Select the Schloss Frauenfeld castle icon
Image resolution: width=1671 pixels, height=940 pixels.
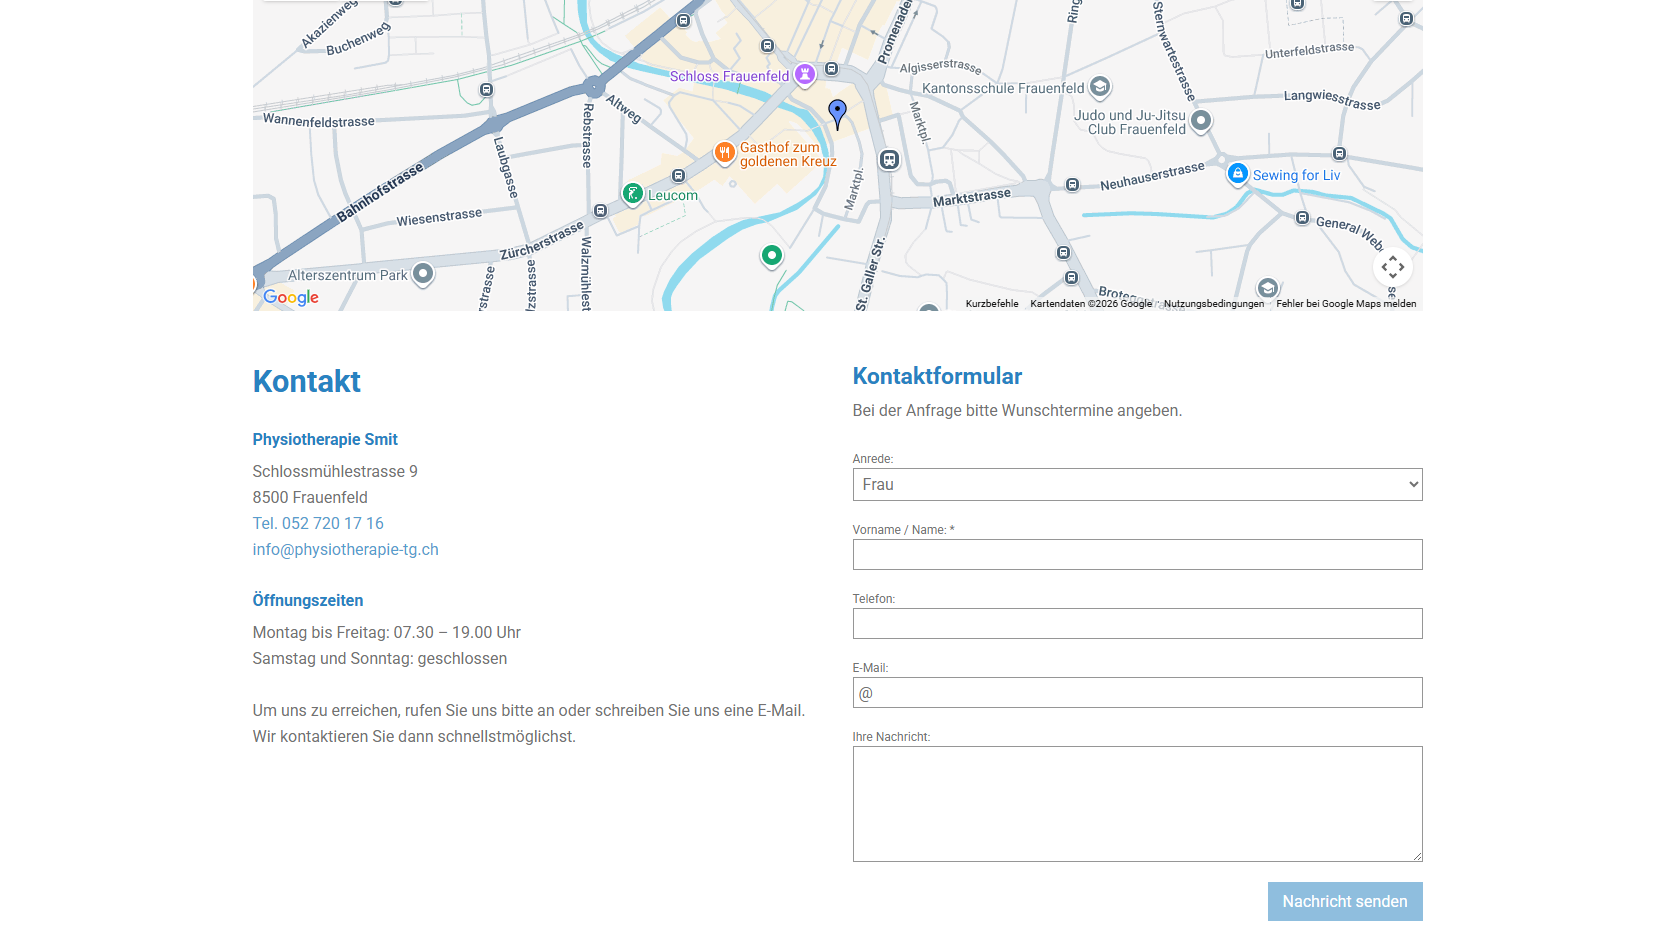(805, 75)
